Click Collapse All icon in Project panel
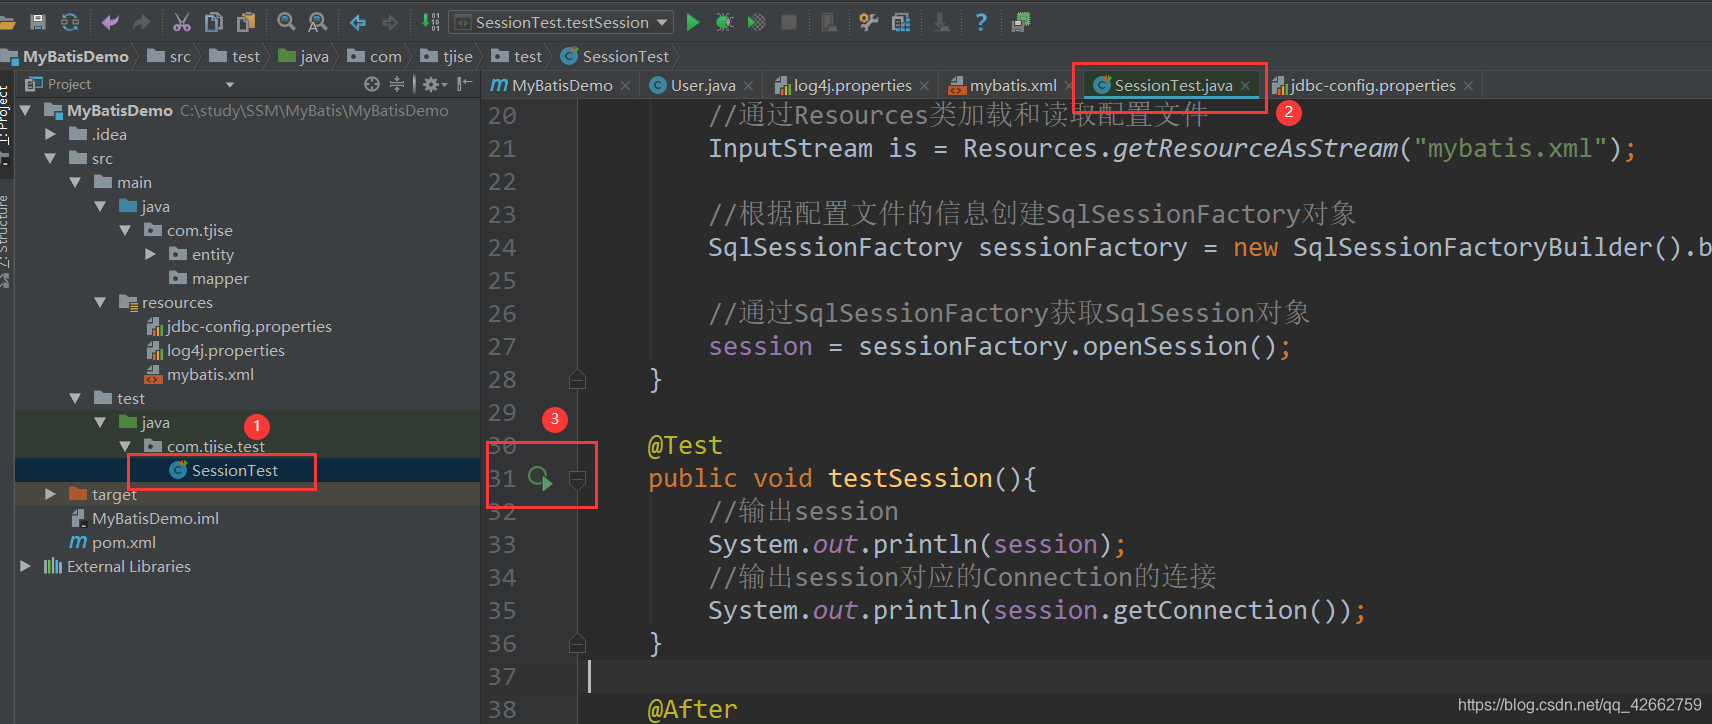 (397, 84)
